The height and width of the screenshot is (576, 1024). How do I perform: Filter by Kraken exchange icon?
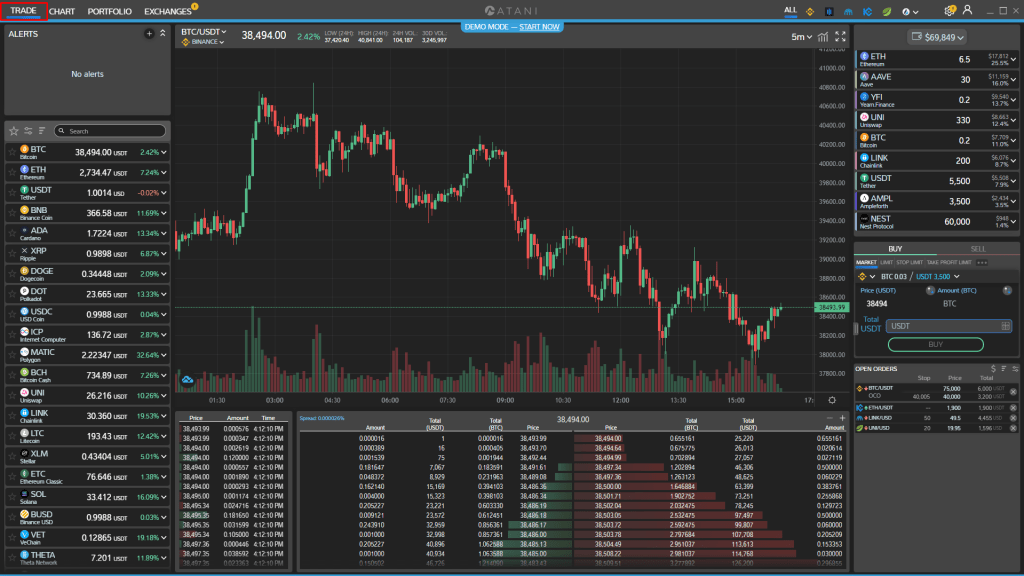pos(848,12)
